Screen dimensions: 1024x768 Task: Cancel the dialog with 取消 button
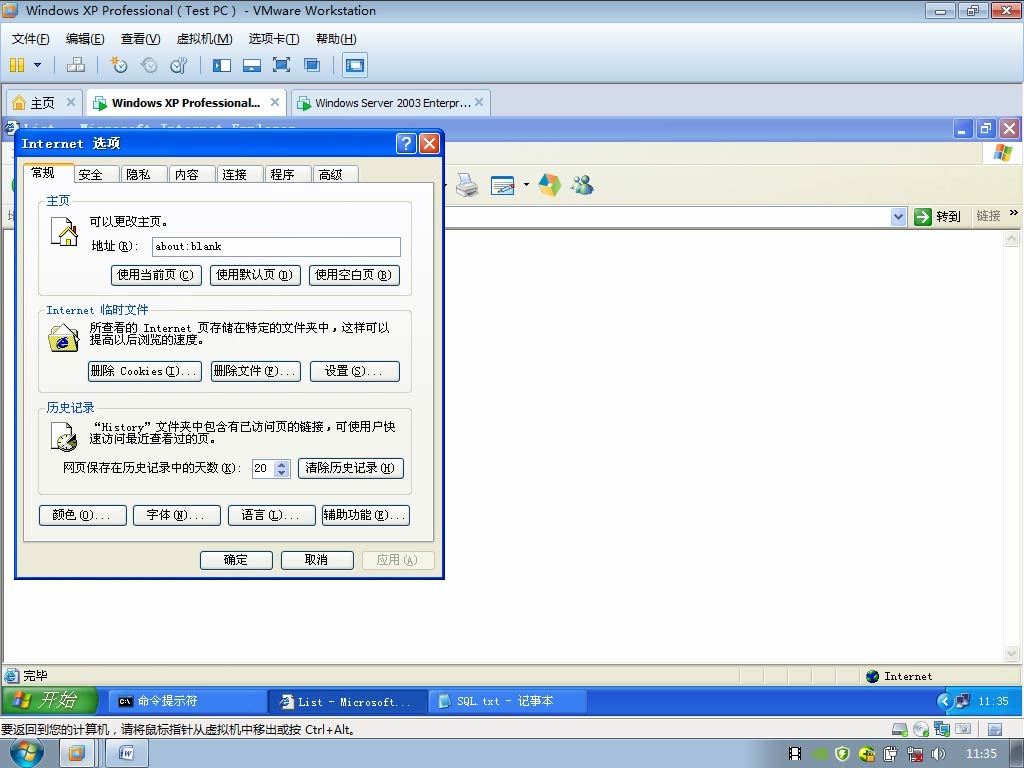coord(317,560)
